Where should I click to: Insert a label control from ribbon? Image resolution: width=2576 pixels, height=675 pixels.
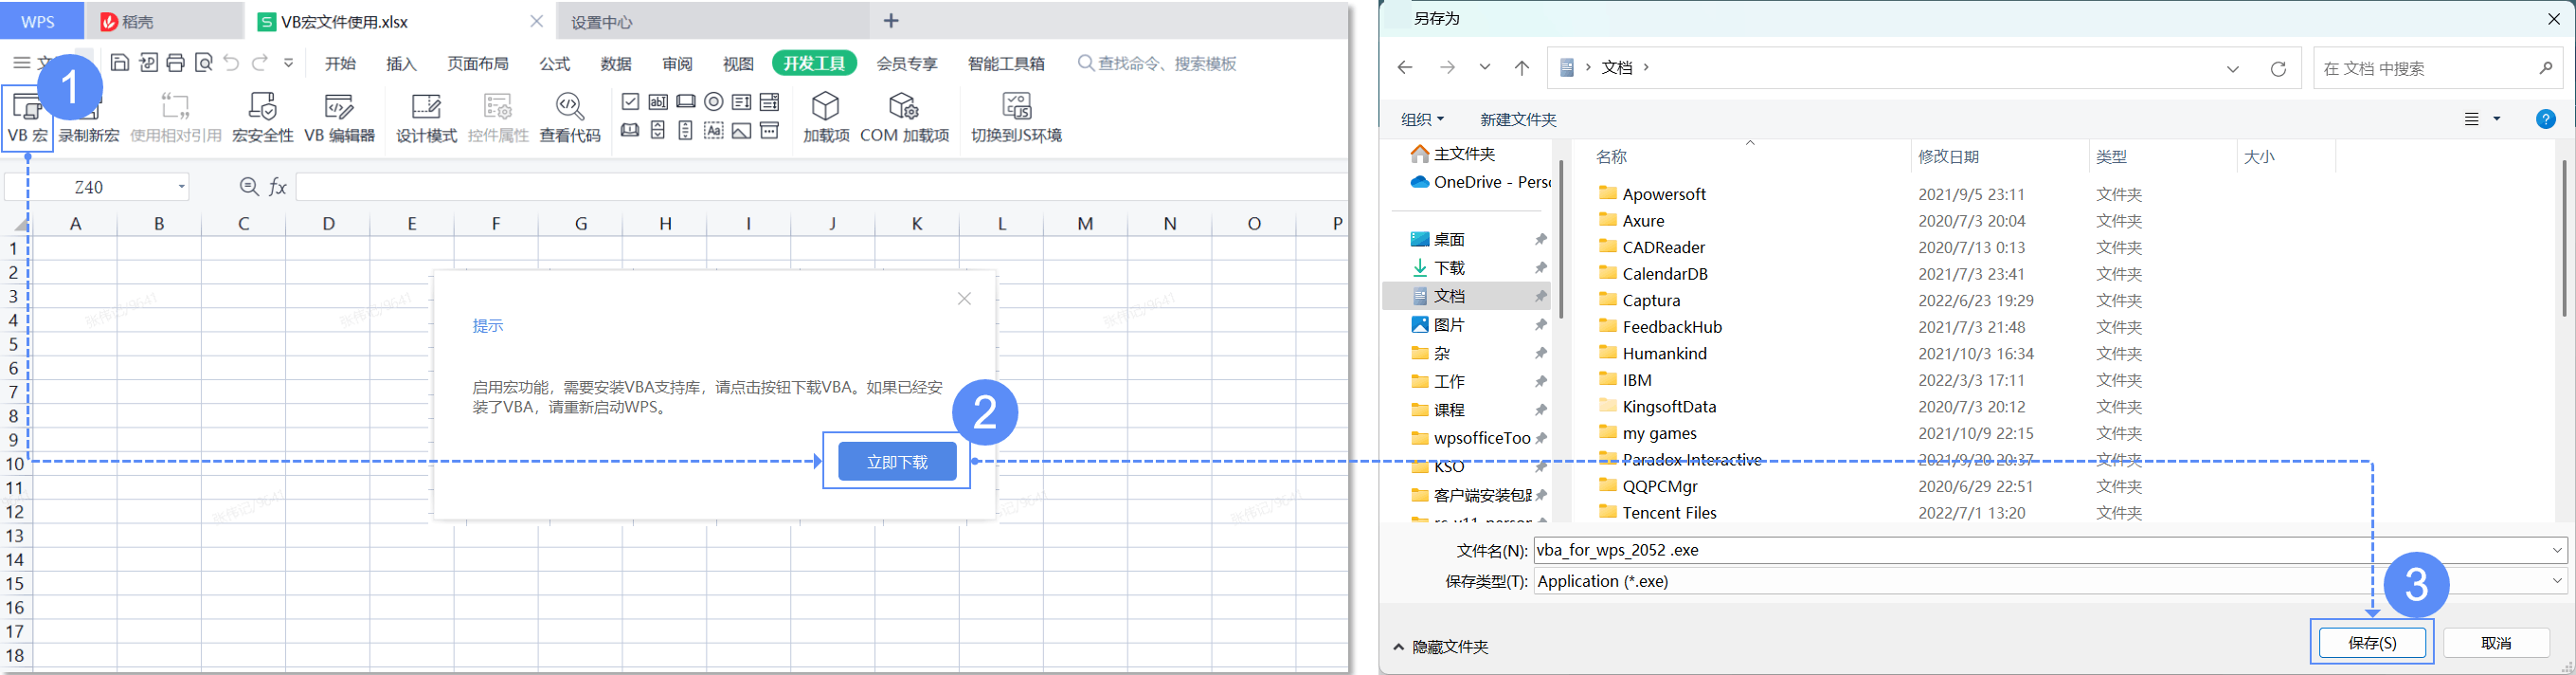tap(714, 131)
